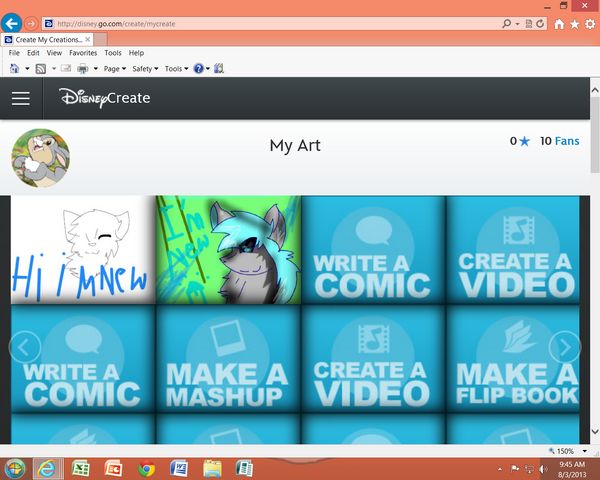Click the browser Forward arrow button
Image resolution: width=600 pixels, height=480 pixels.
[31, 24]
